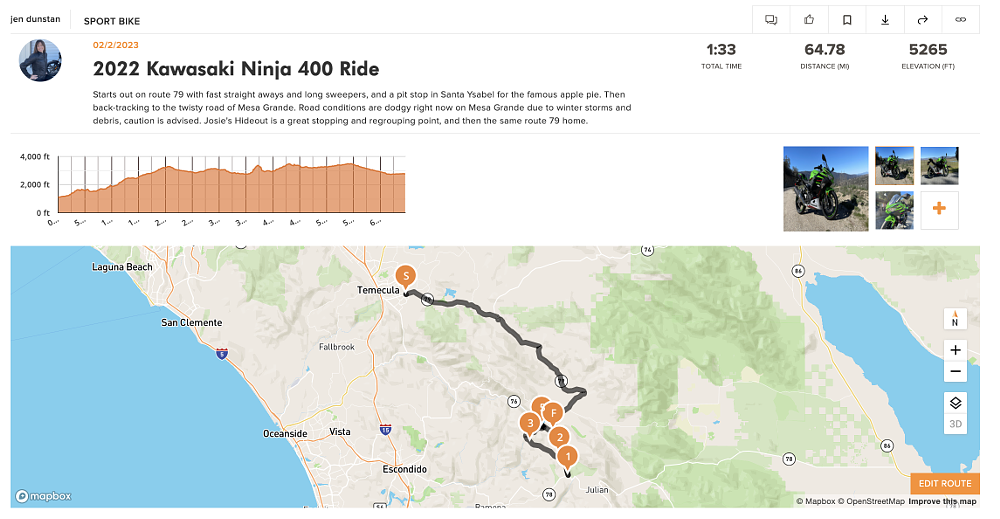Toggle the 3D map view
The height and width of the screenshot is (519, 1000).
coord(955,424)
